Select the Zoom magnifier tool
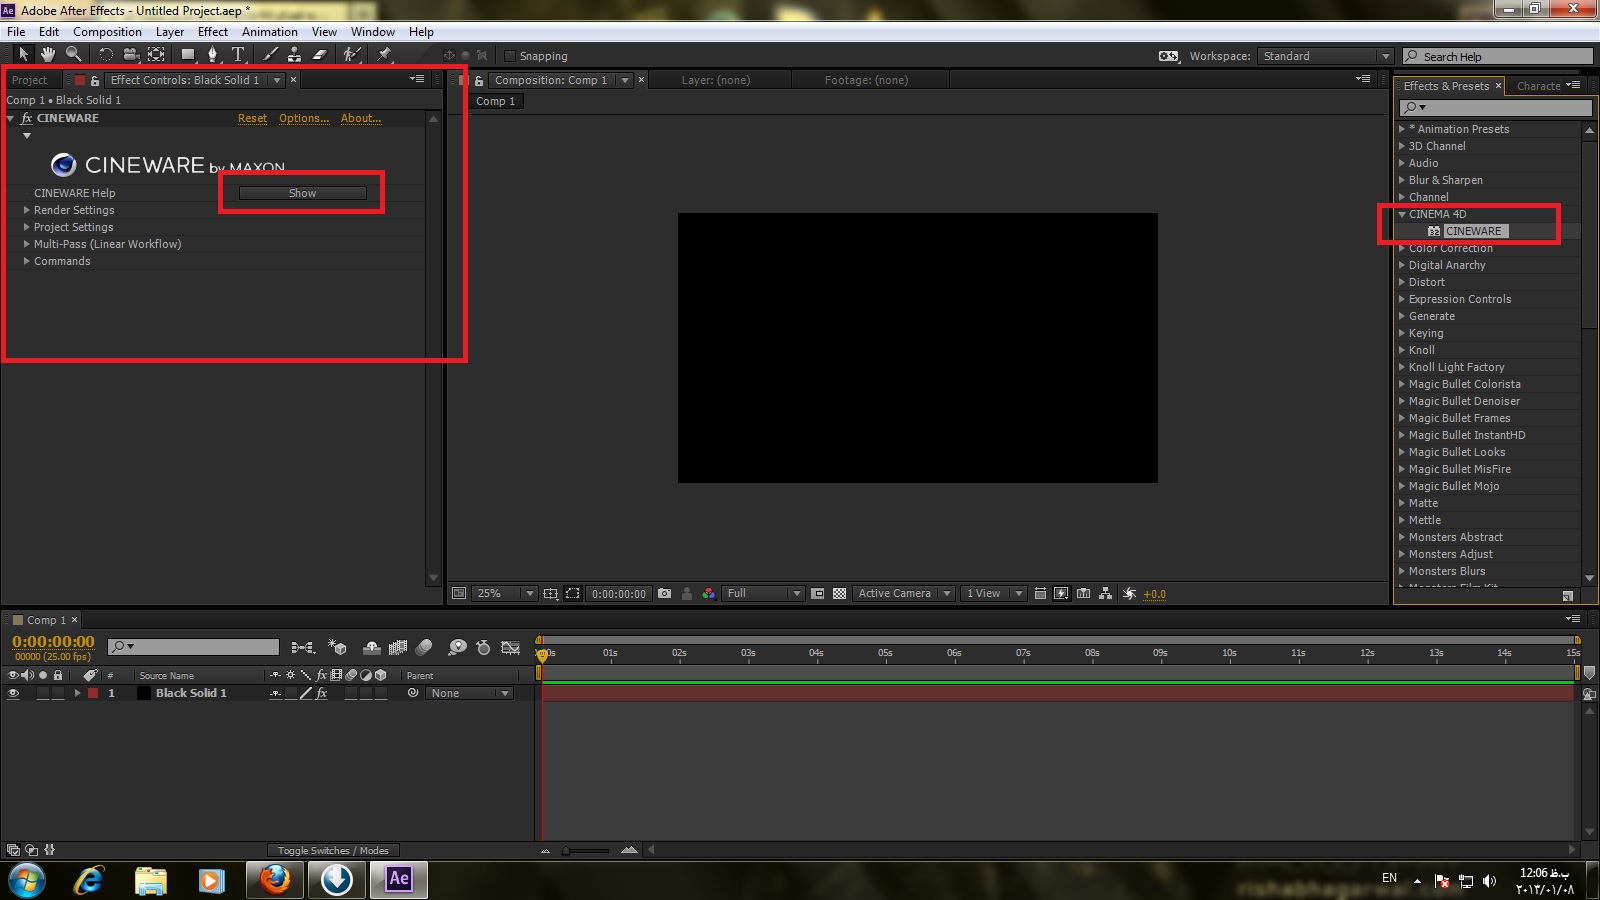The image size is (1600, 900). [x=73, y=55]
